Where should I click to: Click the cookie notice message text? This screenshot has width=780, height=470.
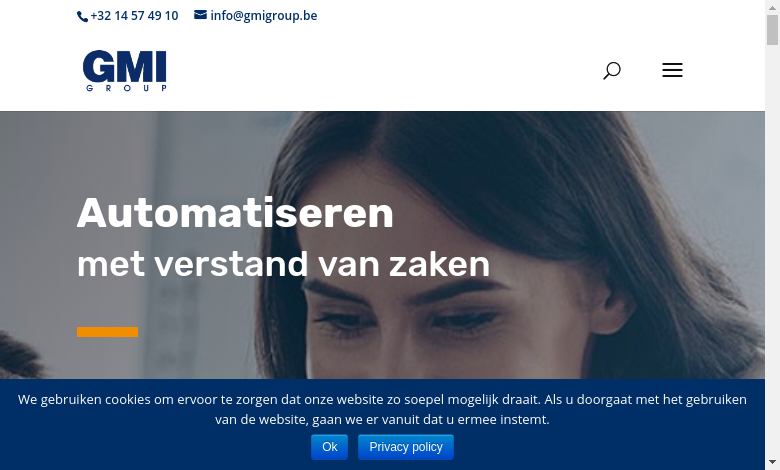coord(382,409)
